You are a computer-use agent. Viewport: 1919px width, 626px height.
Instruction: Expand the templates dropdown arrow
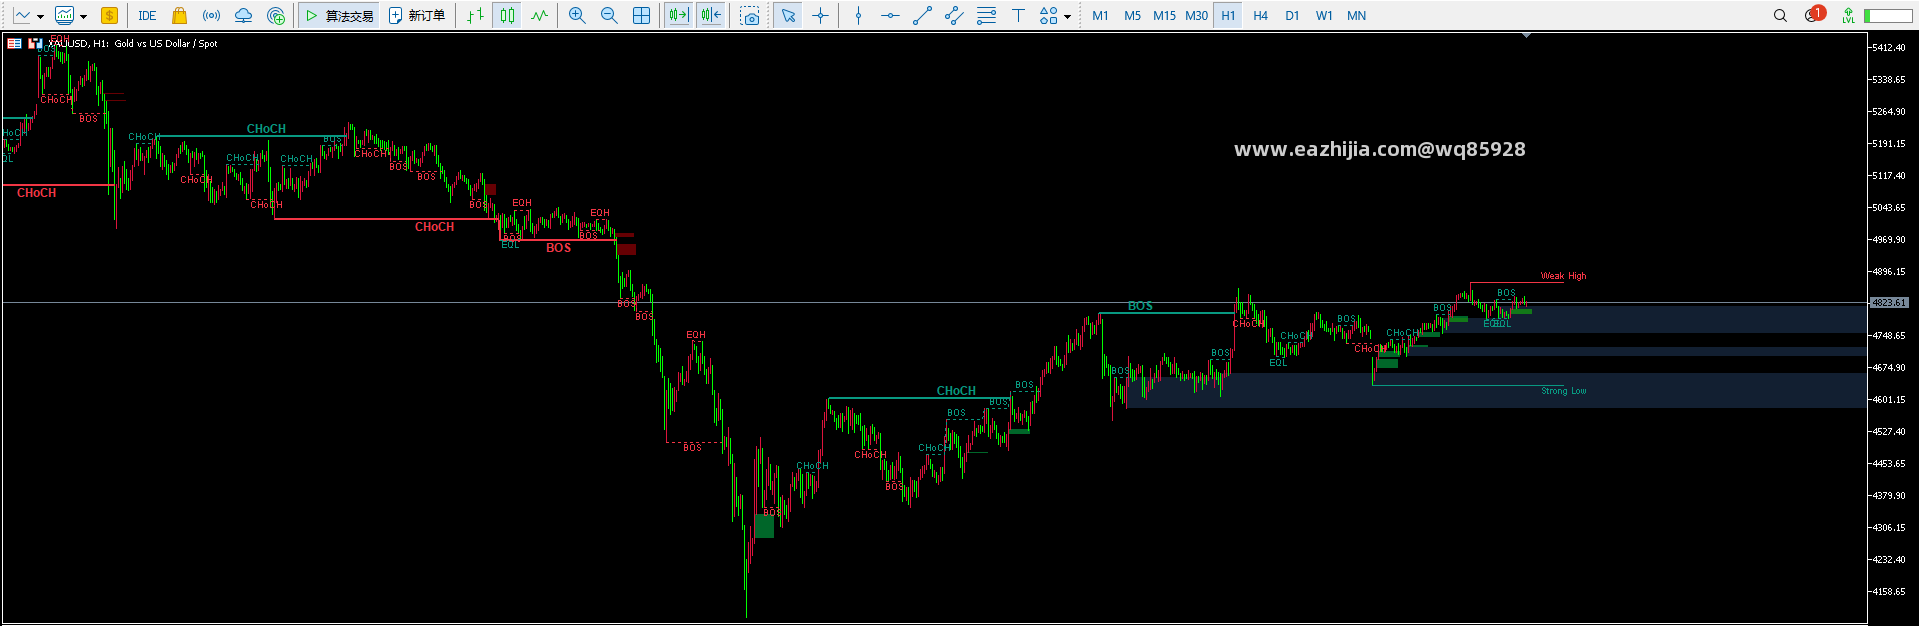pos(83,16)
